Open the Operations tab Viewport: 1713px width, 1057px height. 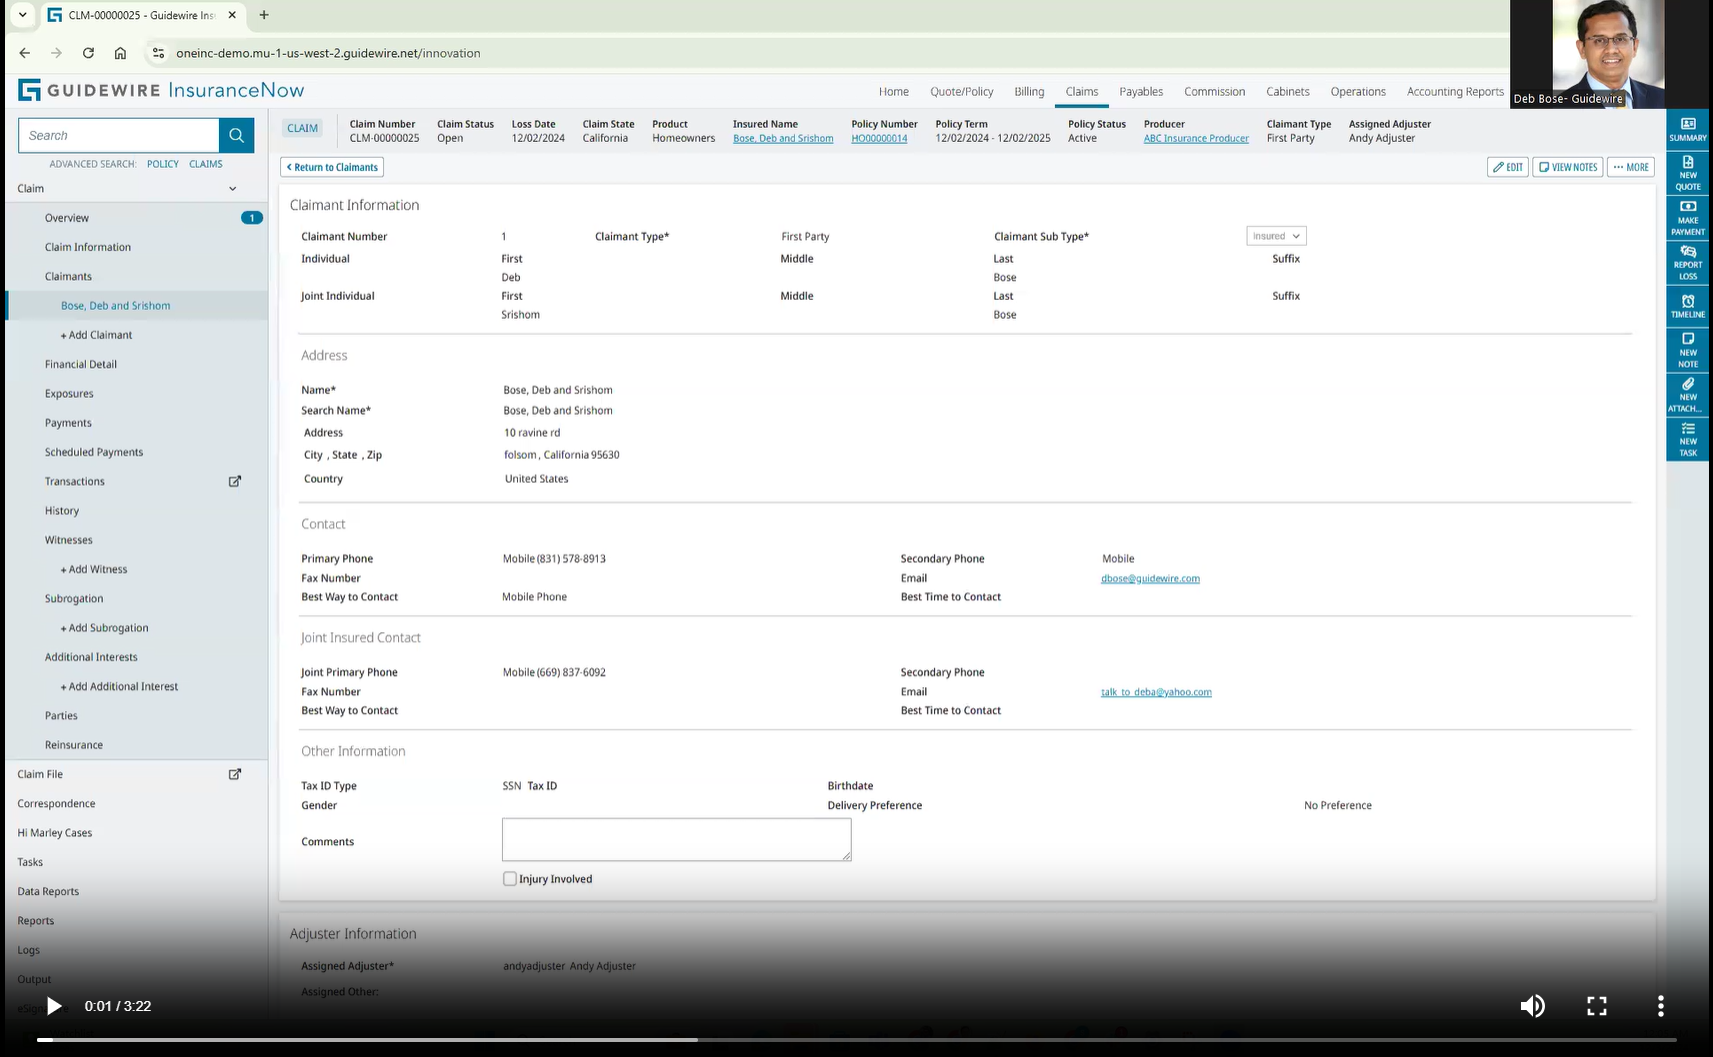1358,91
